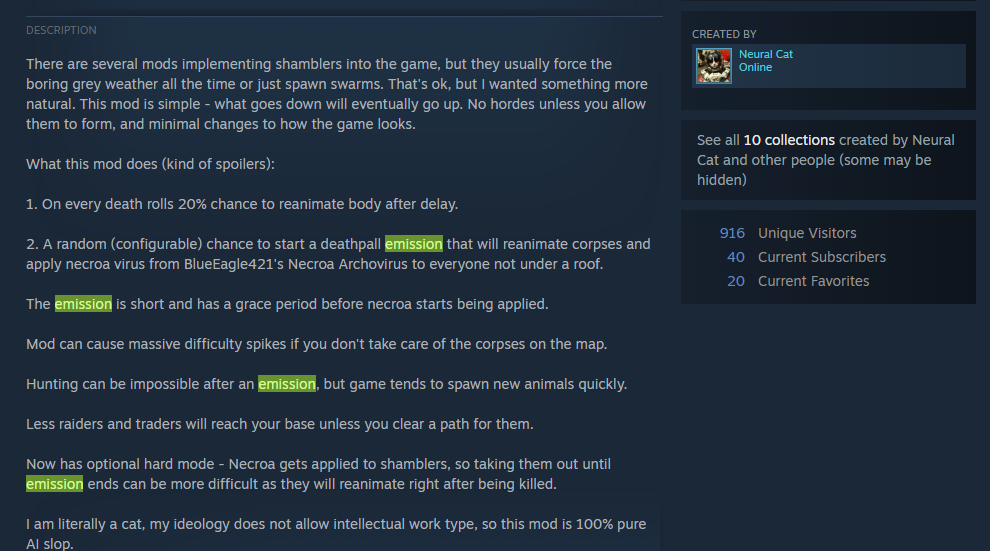Click the CREATED BY heading
990x551 pixels.
(724, 34)
